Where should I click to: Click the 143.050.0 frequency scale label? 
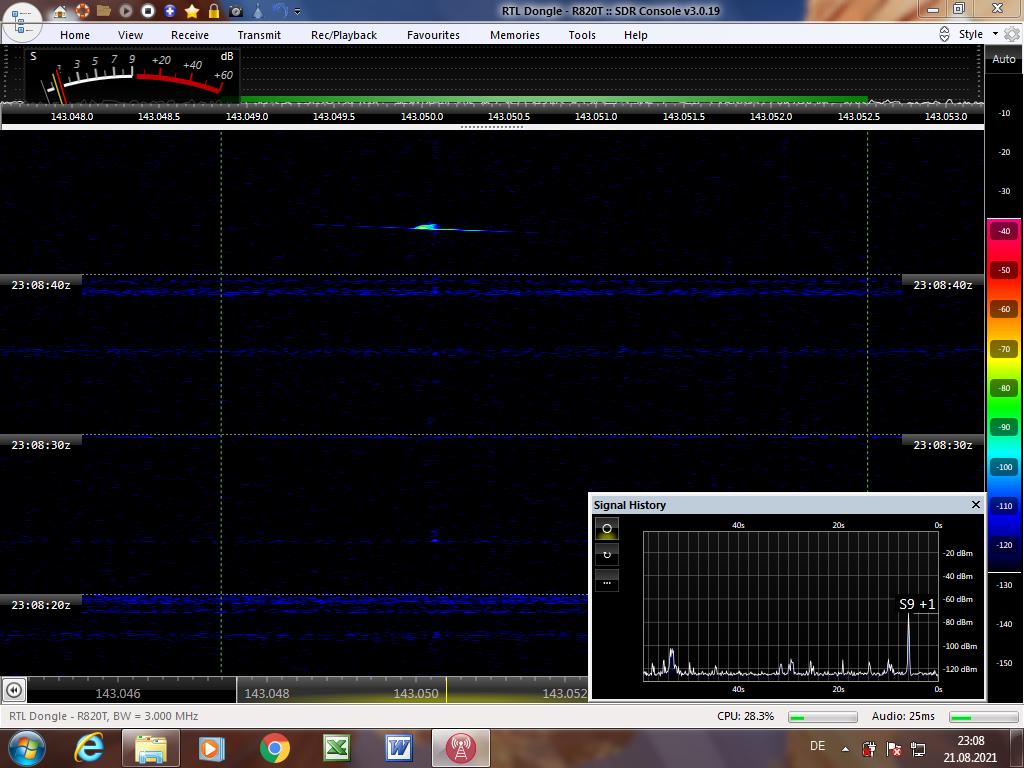coord(422,116)
